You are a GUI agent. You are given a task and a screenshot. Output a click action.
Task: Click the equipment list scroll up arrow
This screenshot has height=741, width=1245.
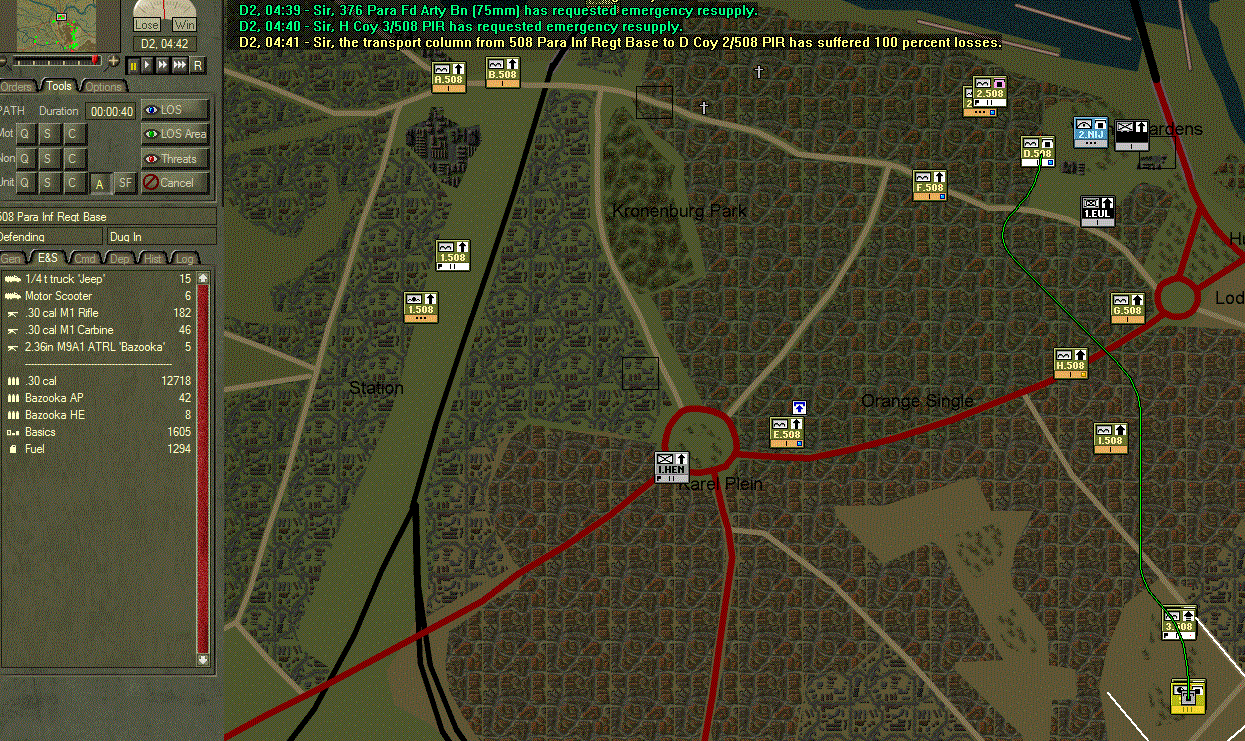(203, 278)
